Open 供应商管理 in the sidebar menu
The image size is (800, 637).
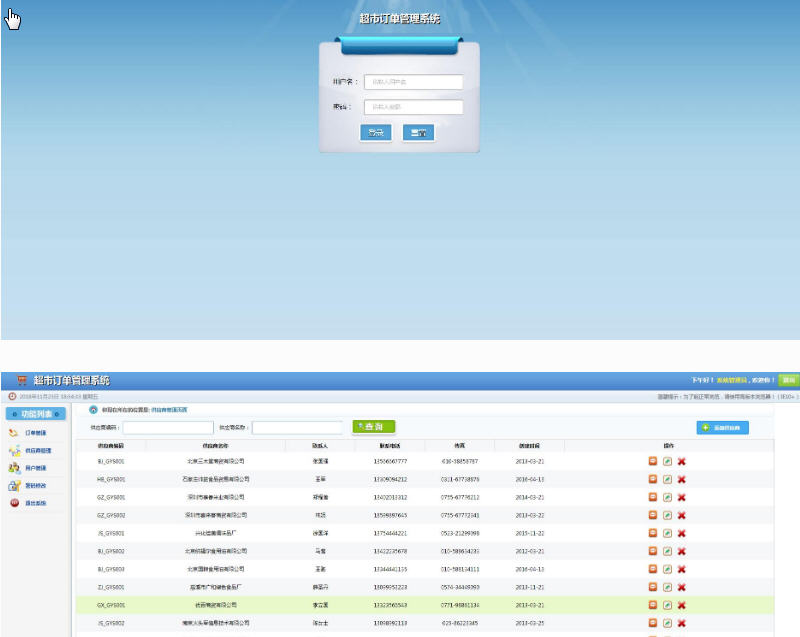pyautogui.click(x=37, y=450)
